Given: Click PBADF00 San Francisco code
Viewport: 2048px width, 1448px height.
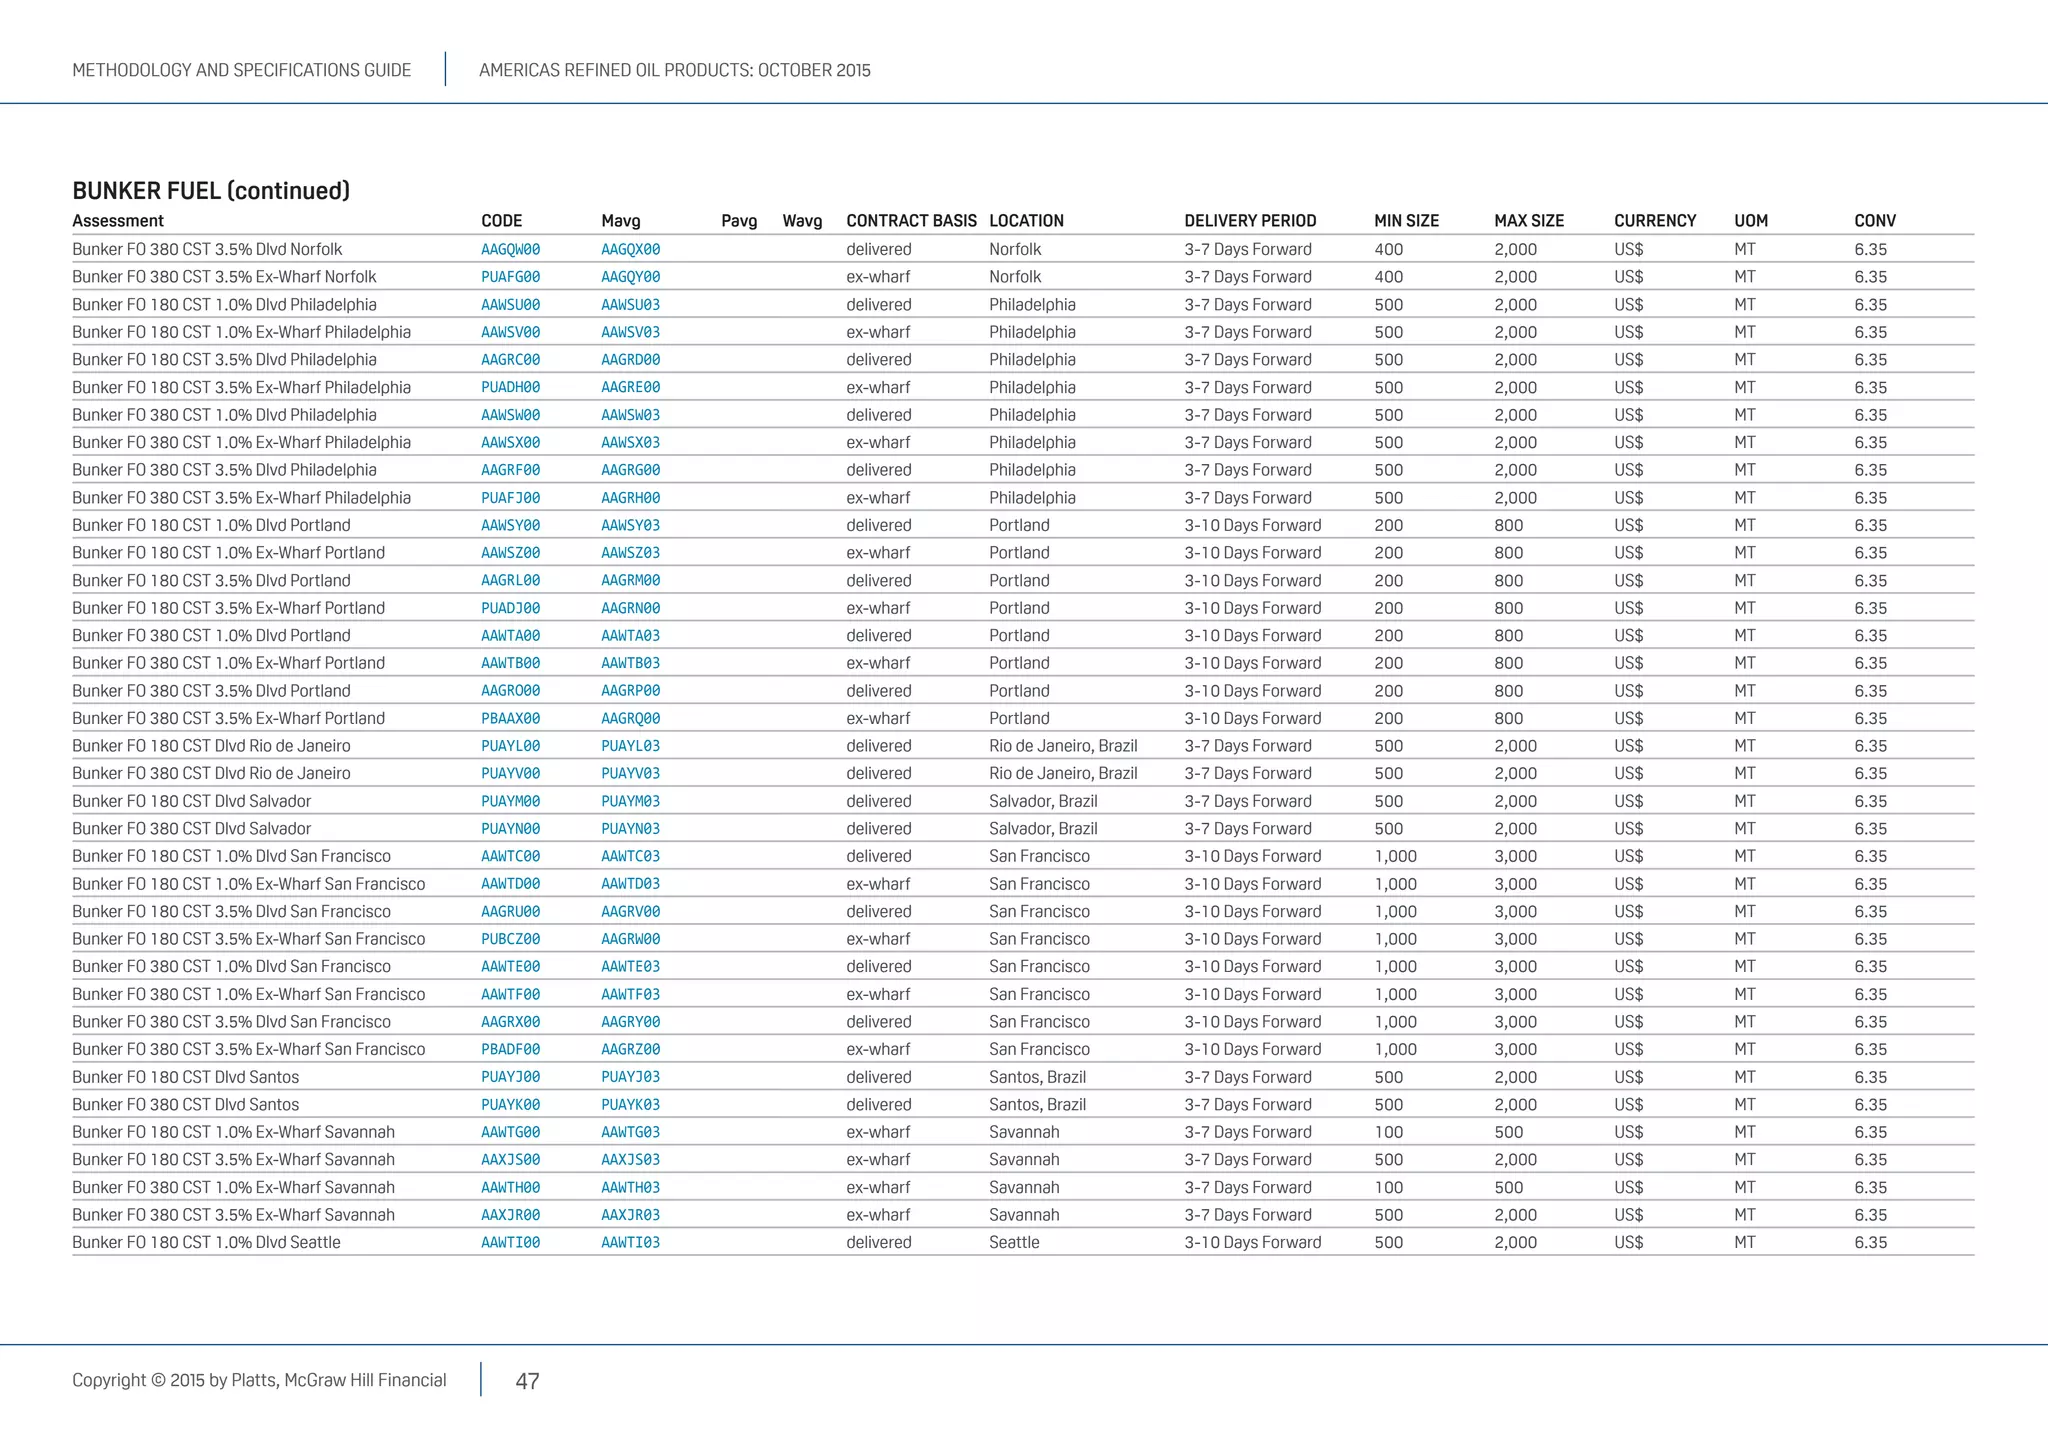Looking at the screenshot, I should [x=510, y=1050].
